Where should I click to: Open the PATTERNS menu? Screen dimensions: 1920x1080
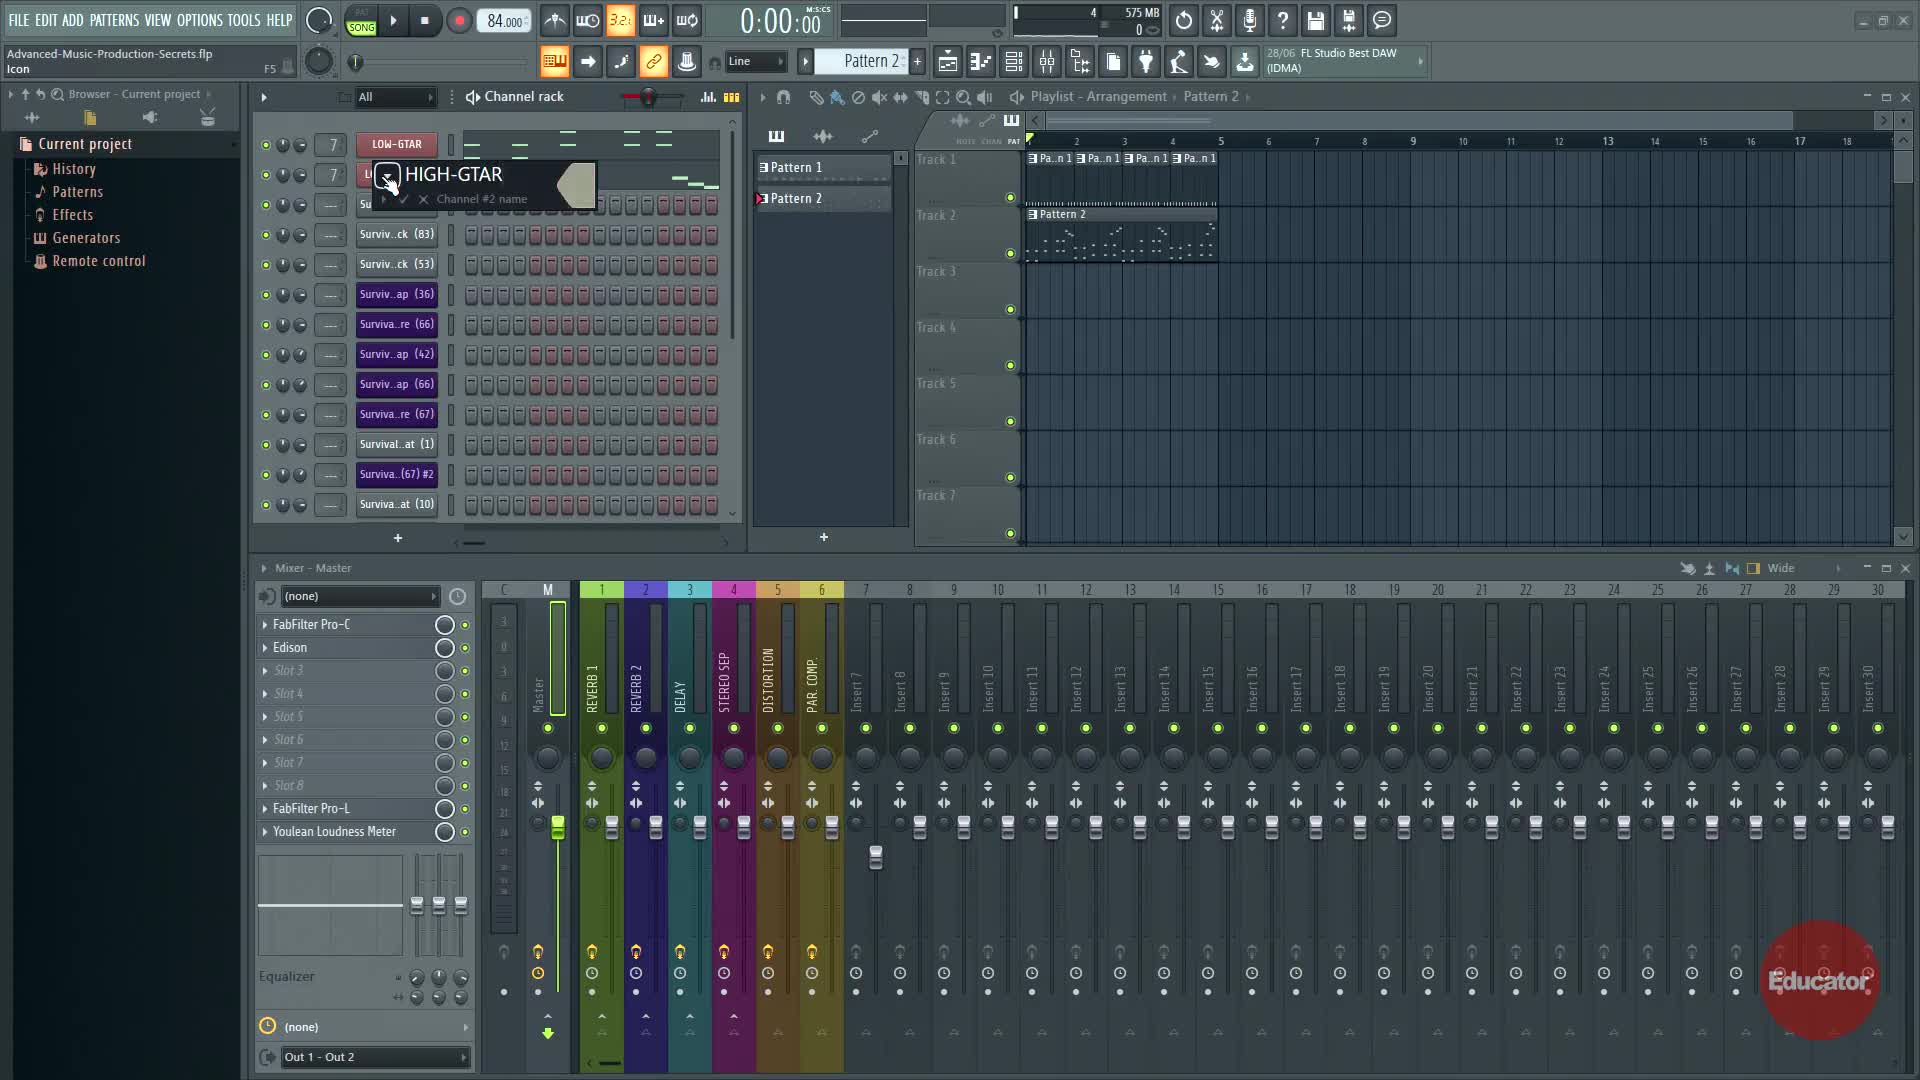114,20
